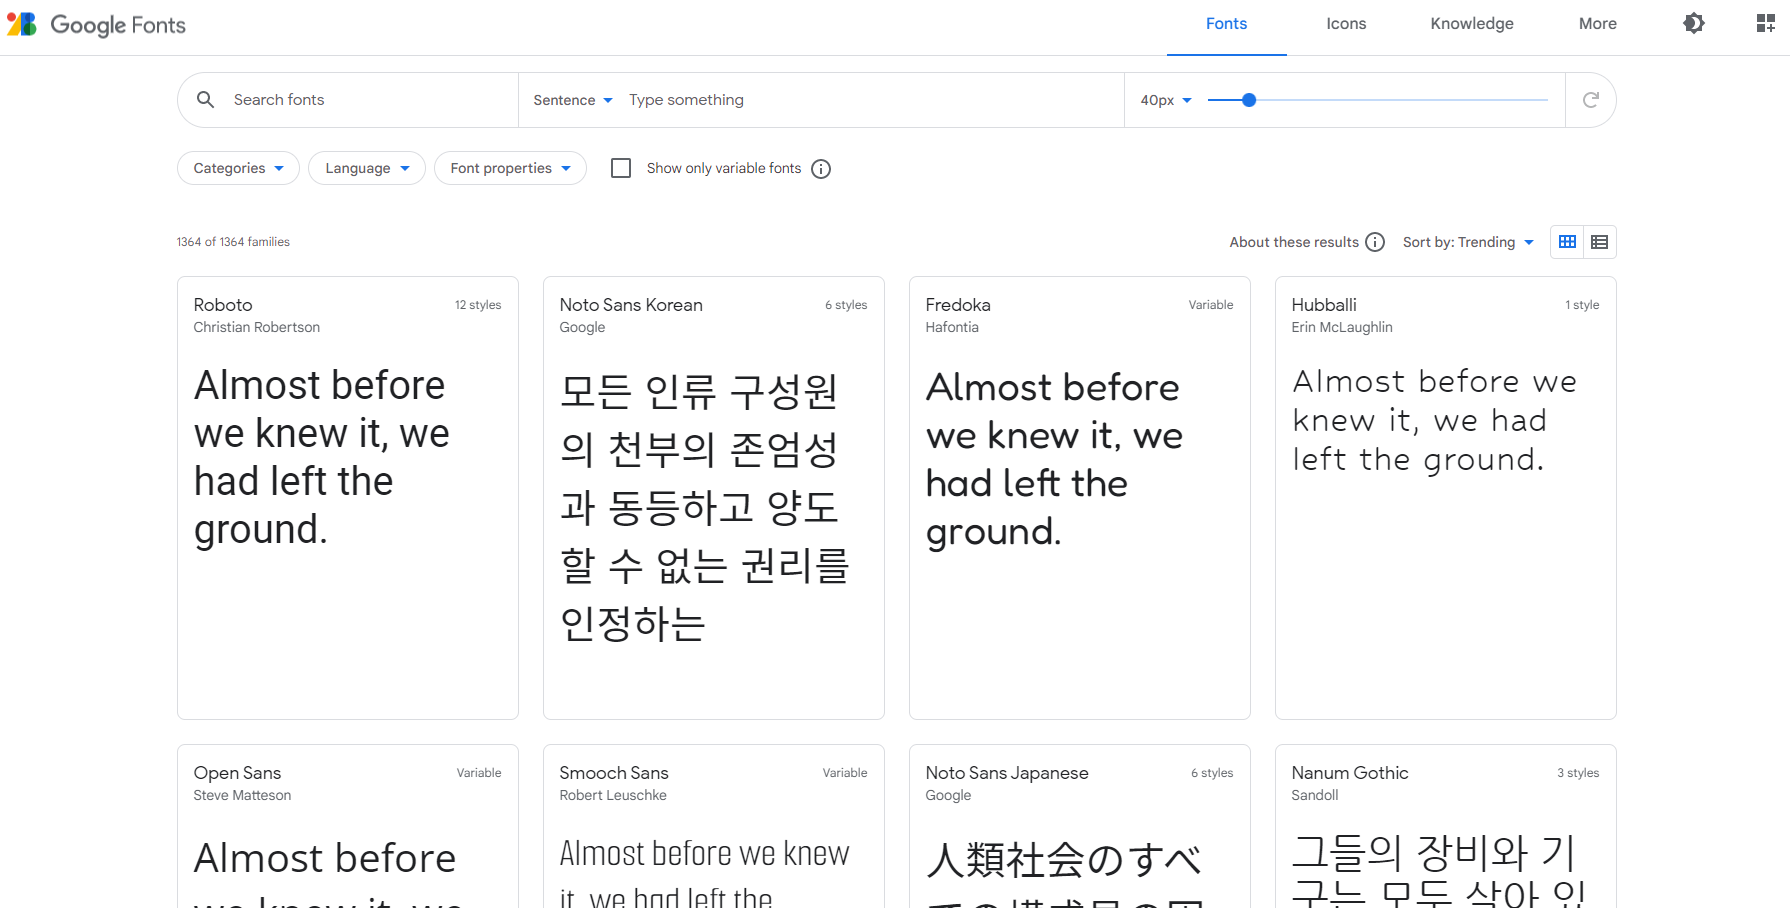Click the Noto Sans Korean preview text
Image resolution: width=1790 pixels, height=908 pixels.
[704, 507]
